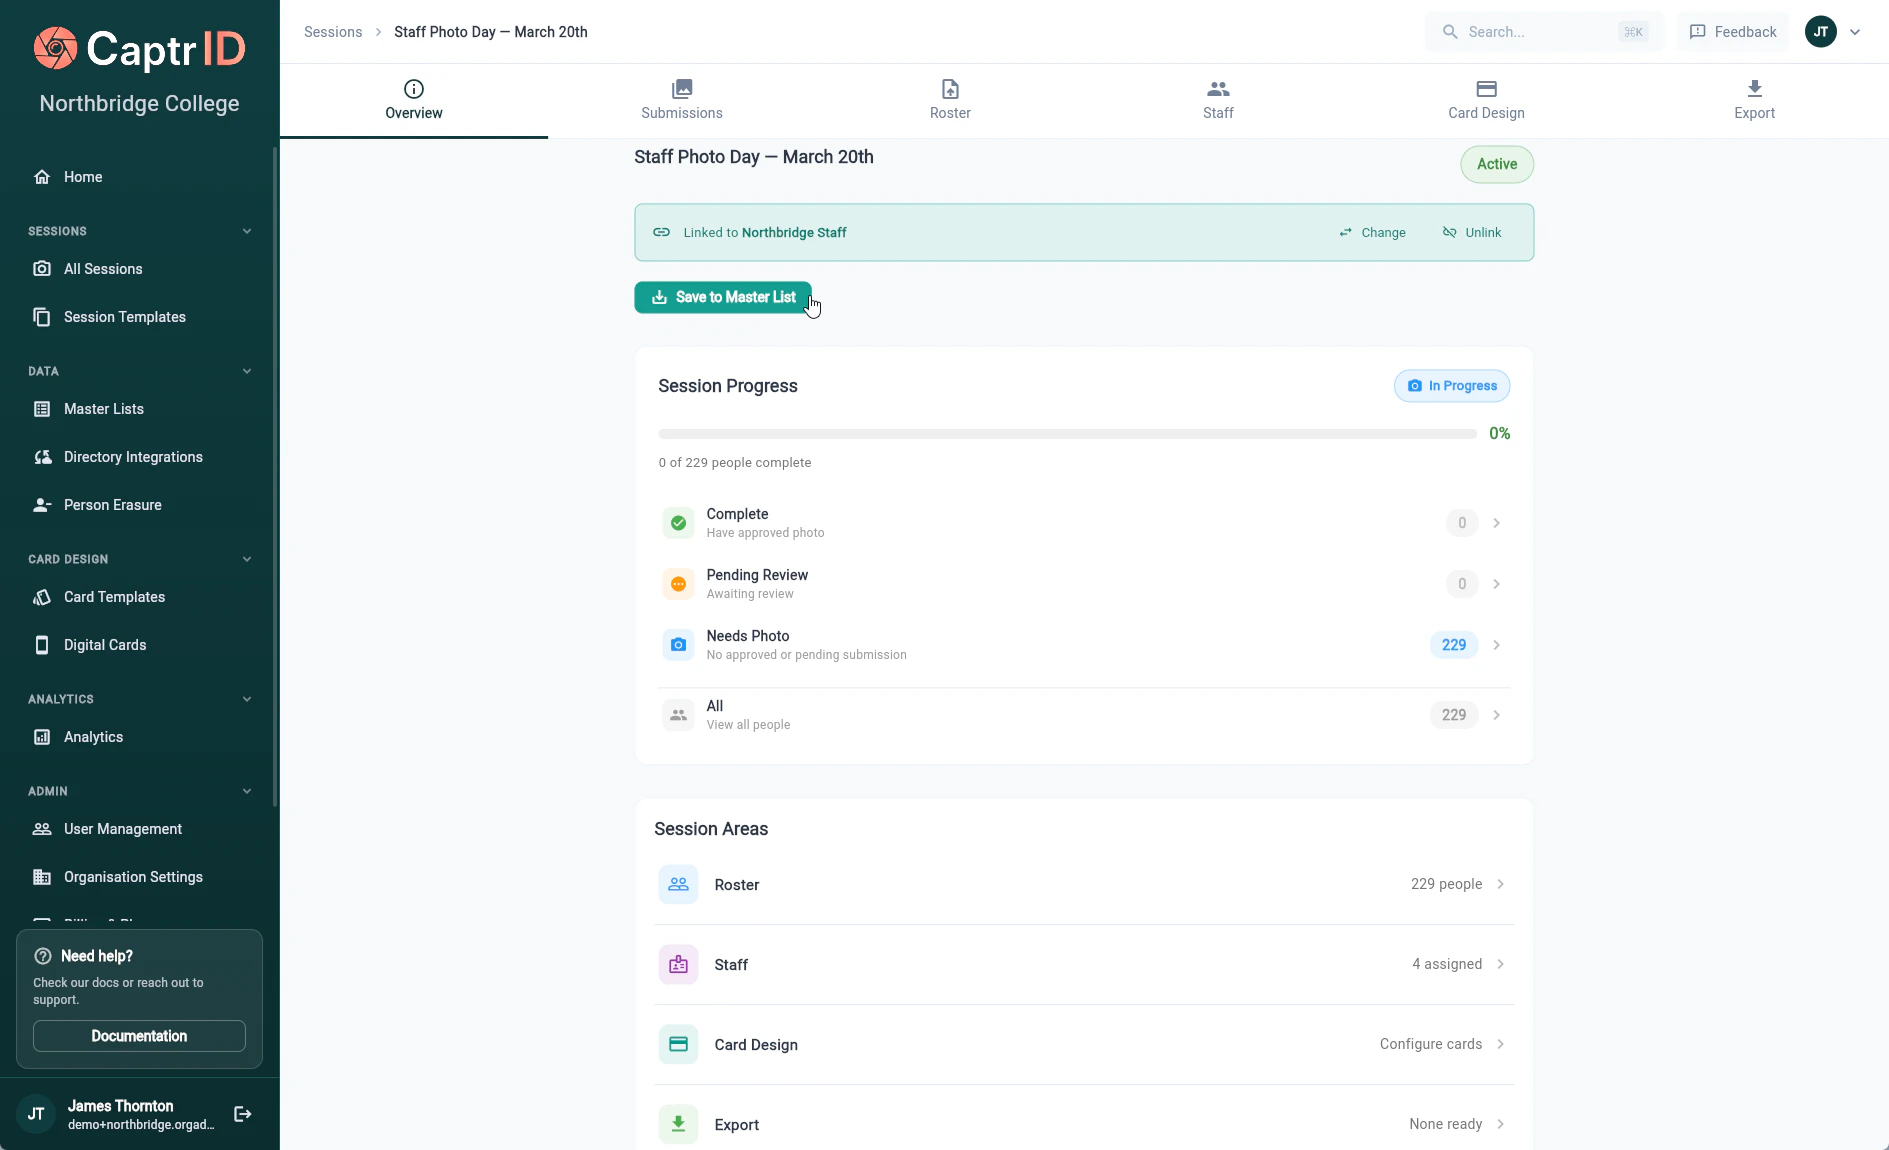Screen dimensions: 1889x1150
Task: Collapse the DATA sidebar section
Action: tap(247, 371)
